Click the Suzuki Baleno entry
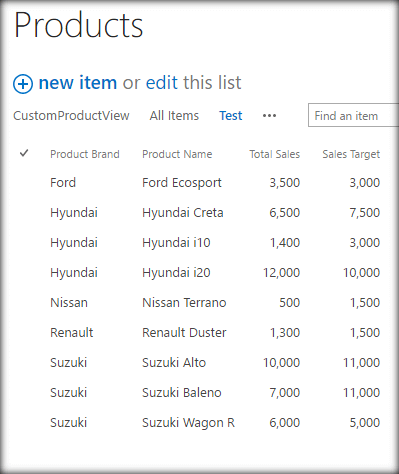 coord(182,393)
